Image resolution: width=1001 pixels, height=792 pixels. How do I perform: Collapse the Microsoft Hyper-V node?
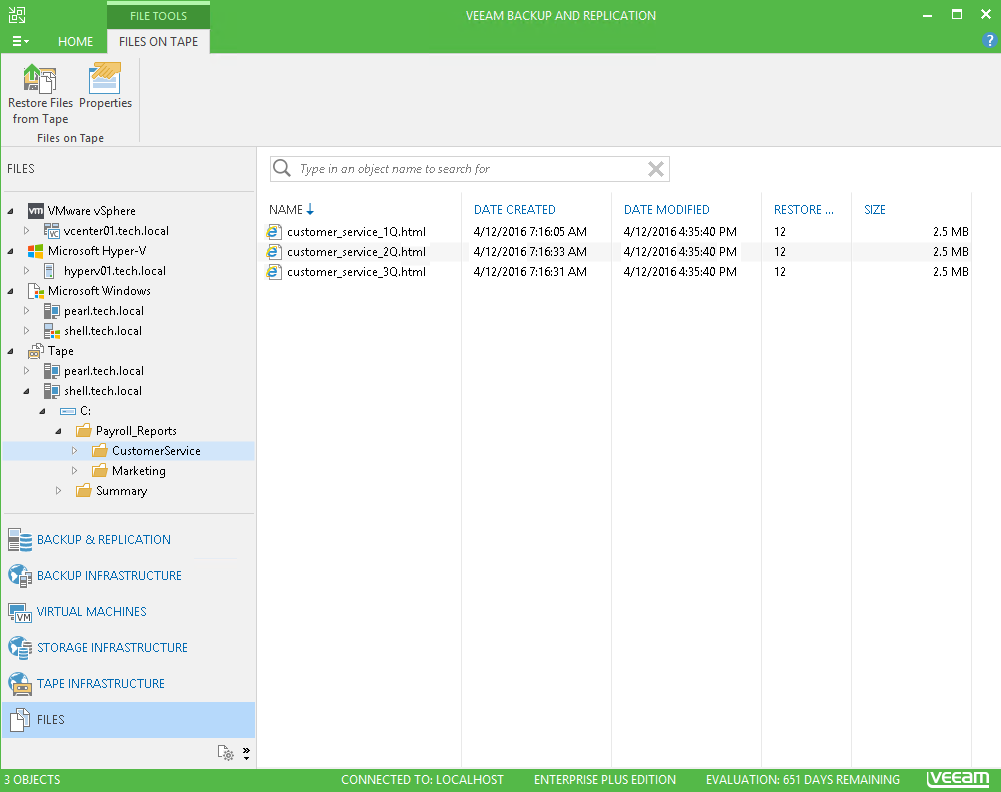[x=10, y=251]
